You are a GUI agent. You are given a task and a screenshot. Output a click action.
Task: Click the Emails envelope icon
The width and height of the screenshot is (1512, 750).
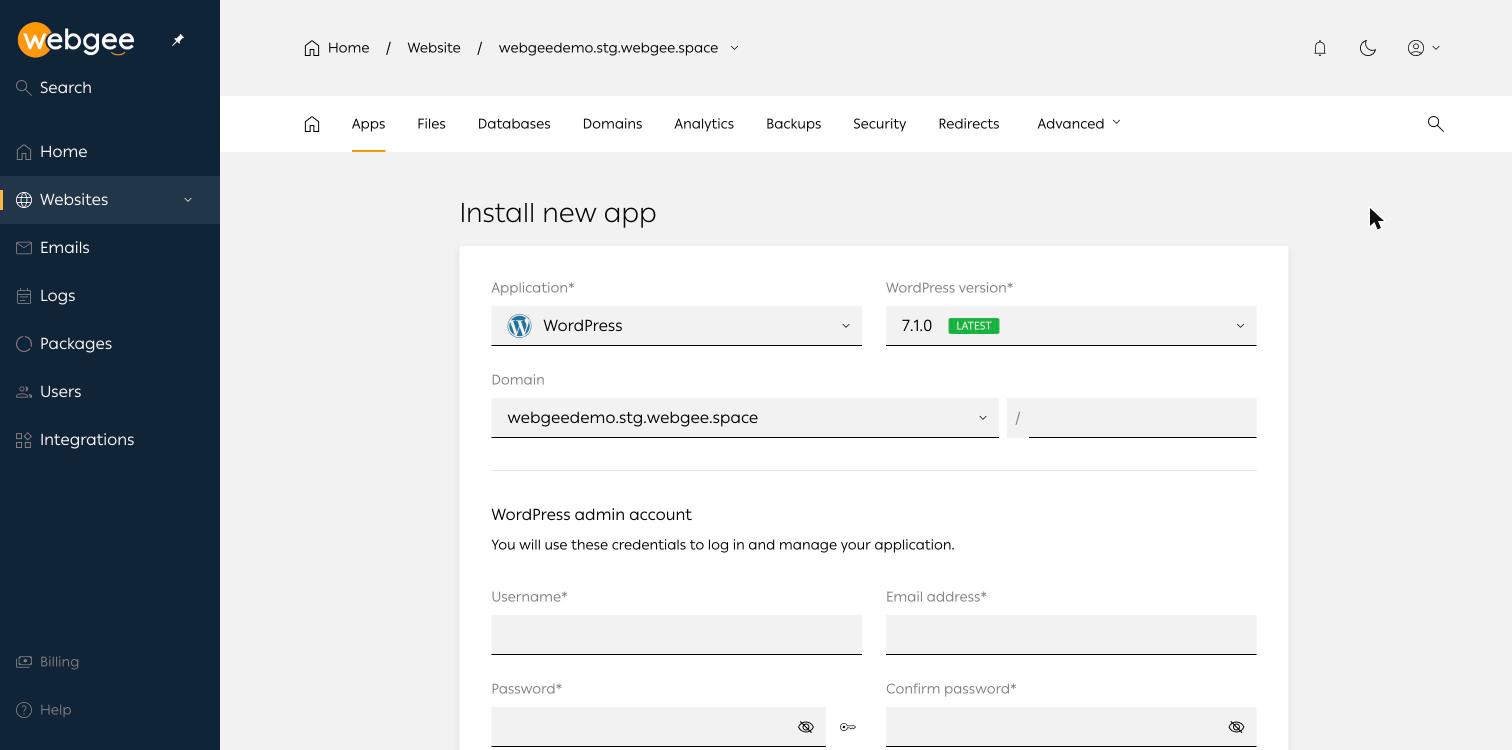pyautogui.click(x=24, y=248)
